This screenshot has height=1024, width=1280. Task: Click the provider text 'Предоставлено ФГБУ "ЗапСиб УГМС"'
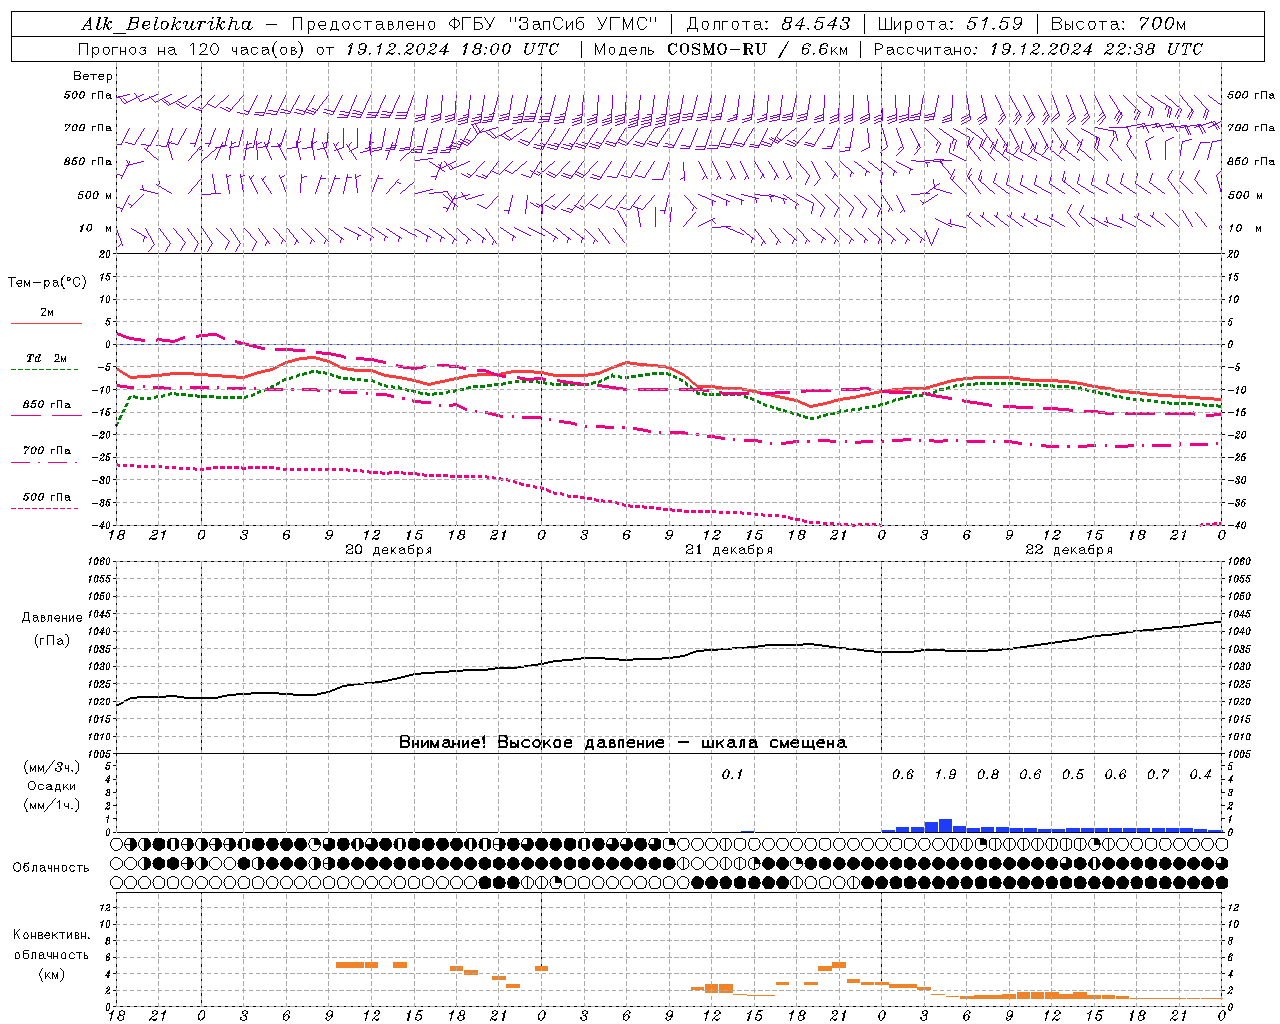475,24
